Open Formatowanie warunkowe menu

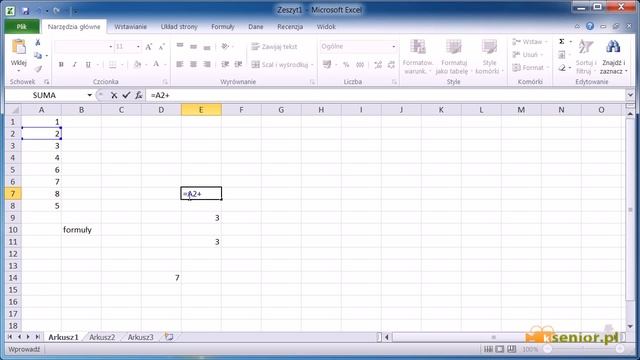(418, 56)
